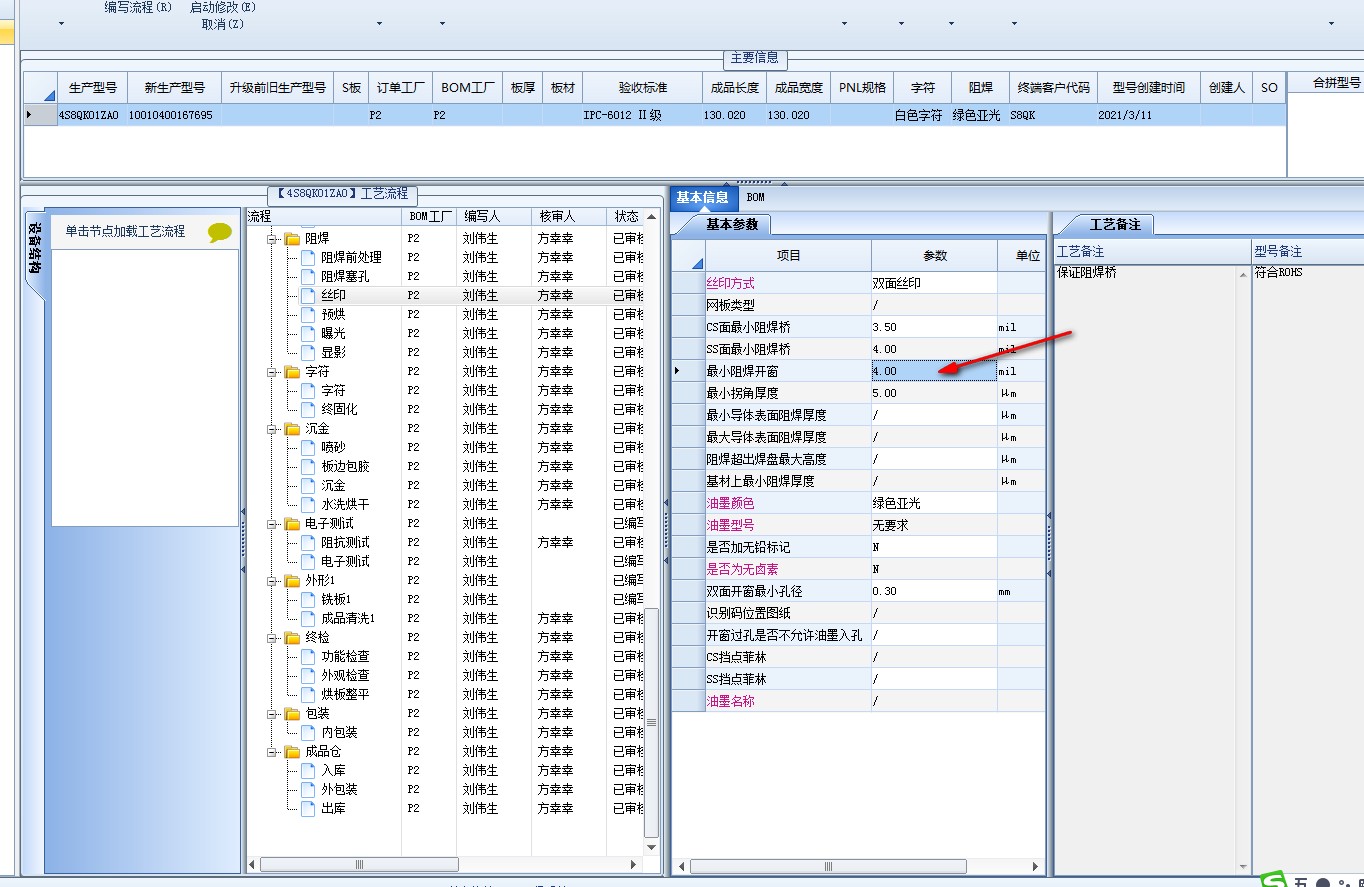Click the CS面最小阻焊桥 value 3.50

(934, 327)
